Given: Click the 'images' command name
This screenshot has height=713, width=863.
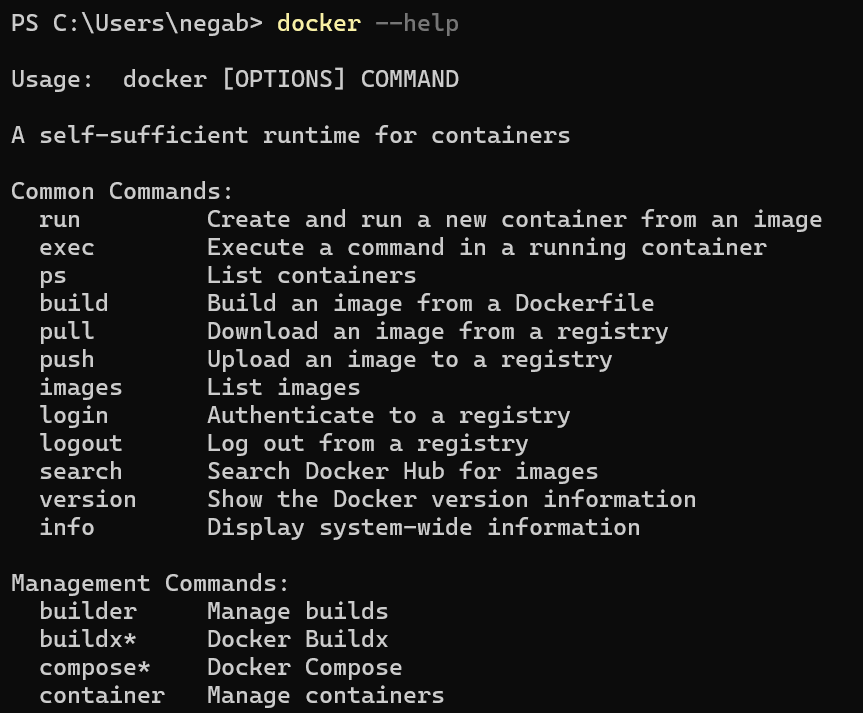Looking at the screenshot, I should pyautogui.click(x=81, y=388).
